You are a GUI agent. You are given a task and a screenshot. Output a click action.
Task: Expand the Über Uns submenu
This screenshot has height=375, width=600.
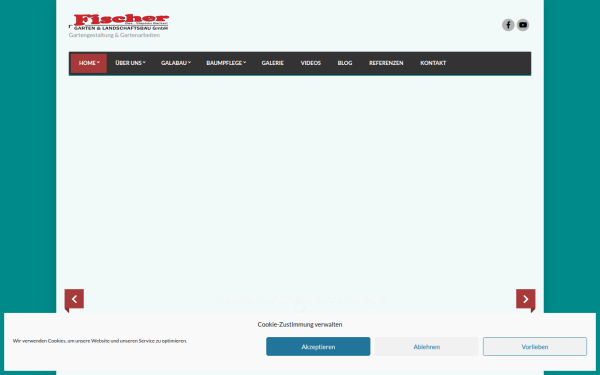tap(130, 63)
